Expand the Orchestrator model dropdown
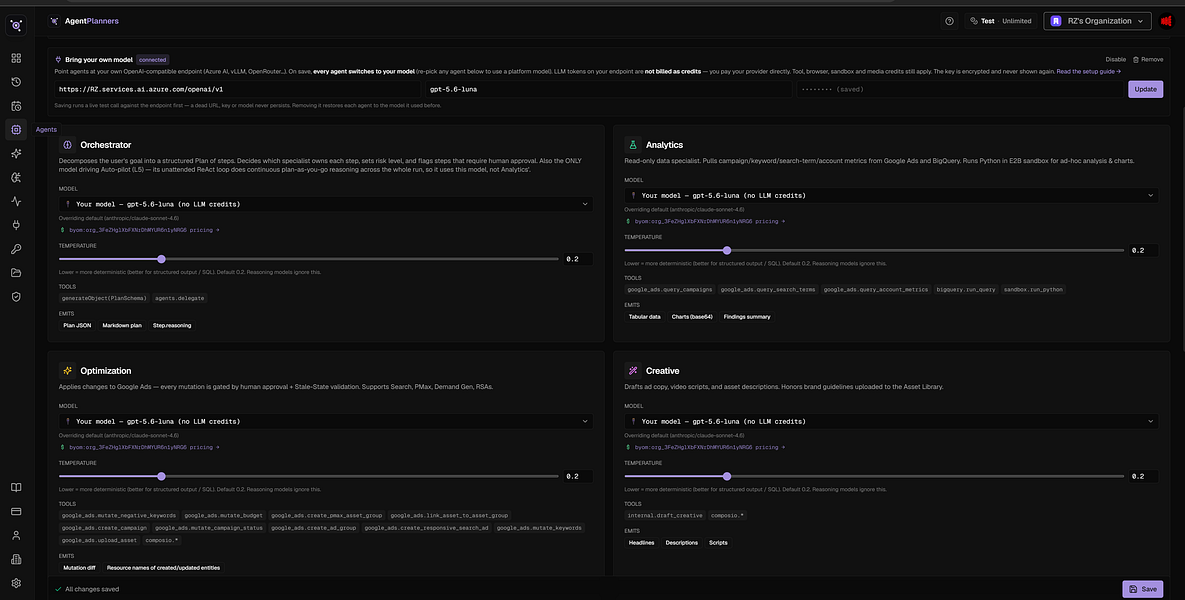This screenshot has height=600, width=1185. coord(326,204)
